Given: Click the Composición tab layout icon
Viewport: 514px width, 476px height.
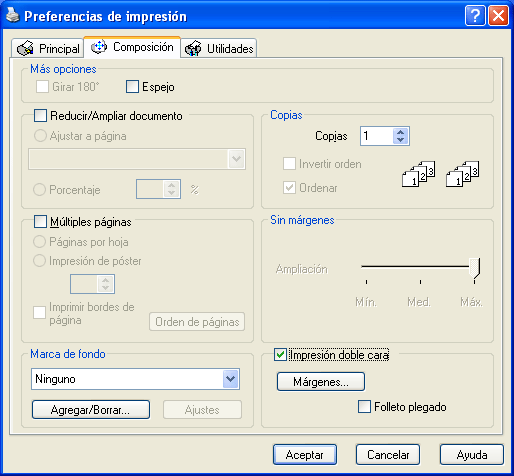Looking at the screenshot, I should click(x=99, y=47).
